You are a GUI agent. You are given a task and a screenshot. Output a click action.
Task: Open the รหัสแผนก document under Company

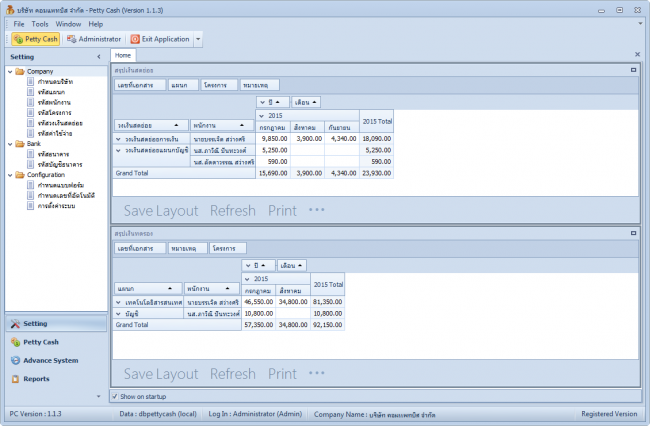51,92
